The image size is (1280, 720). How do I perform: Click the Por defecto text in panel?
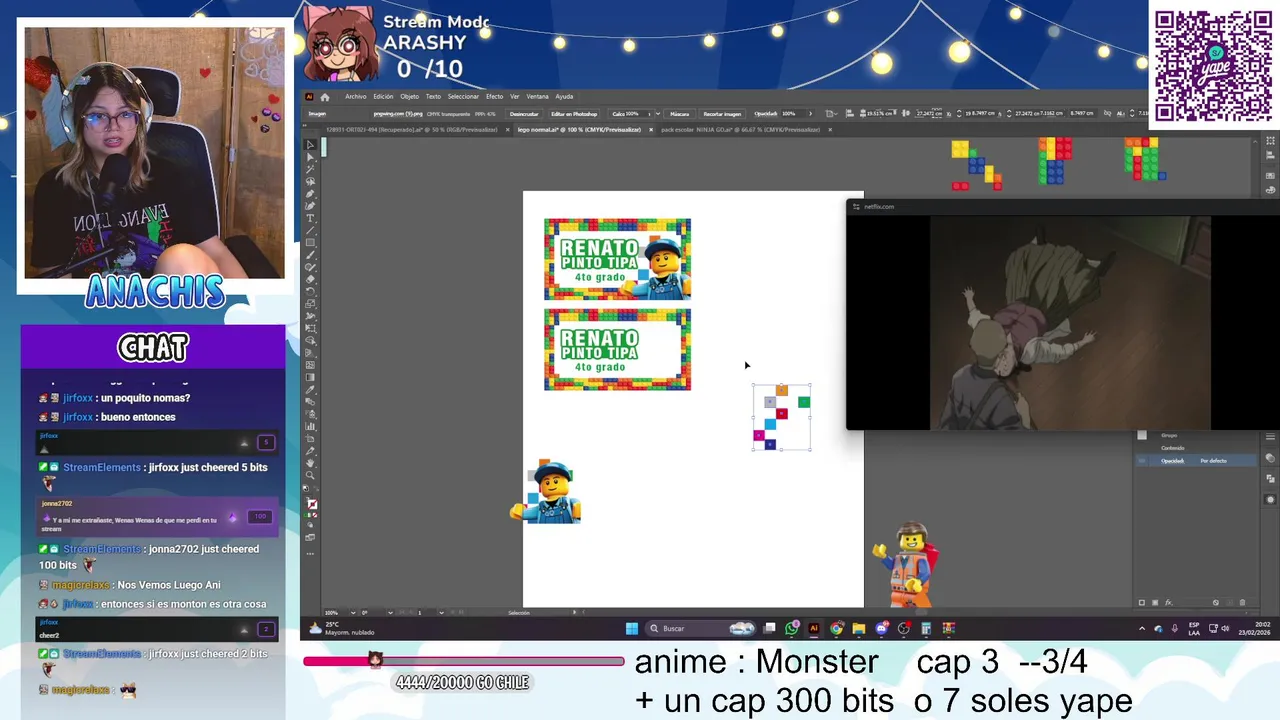[1213, 461]
